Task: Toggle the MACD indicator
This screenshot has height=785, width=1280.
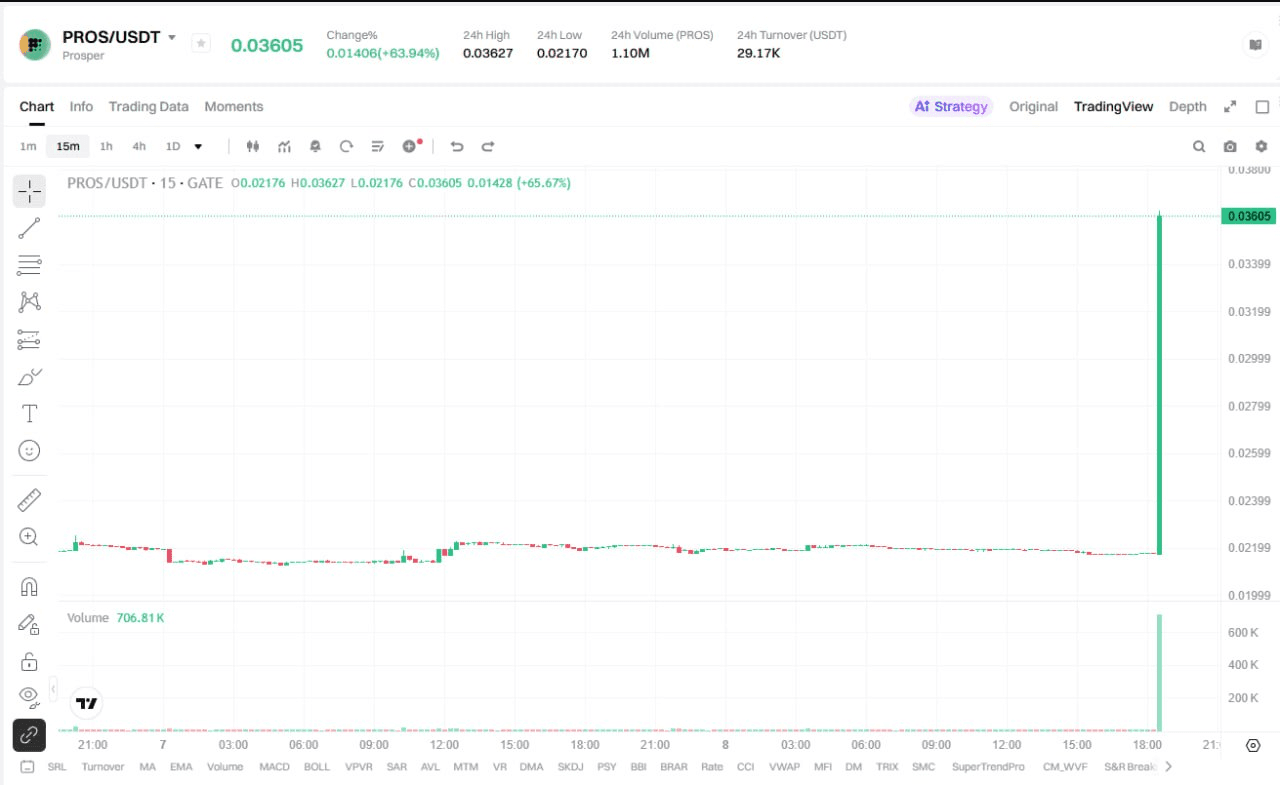Action: 274,767
